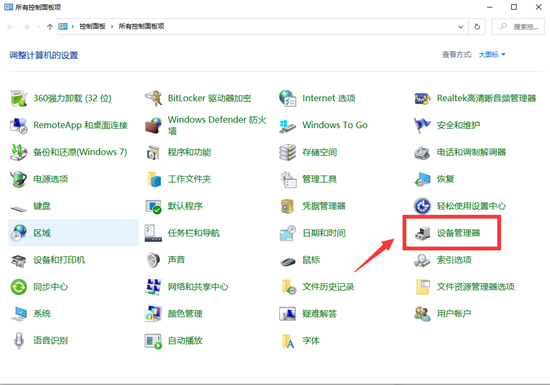This screenshot has height=385, width=550.
Task: Click the refresh button beside address bar
Action: tap(477, 27)
